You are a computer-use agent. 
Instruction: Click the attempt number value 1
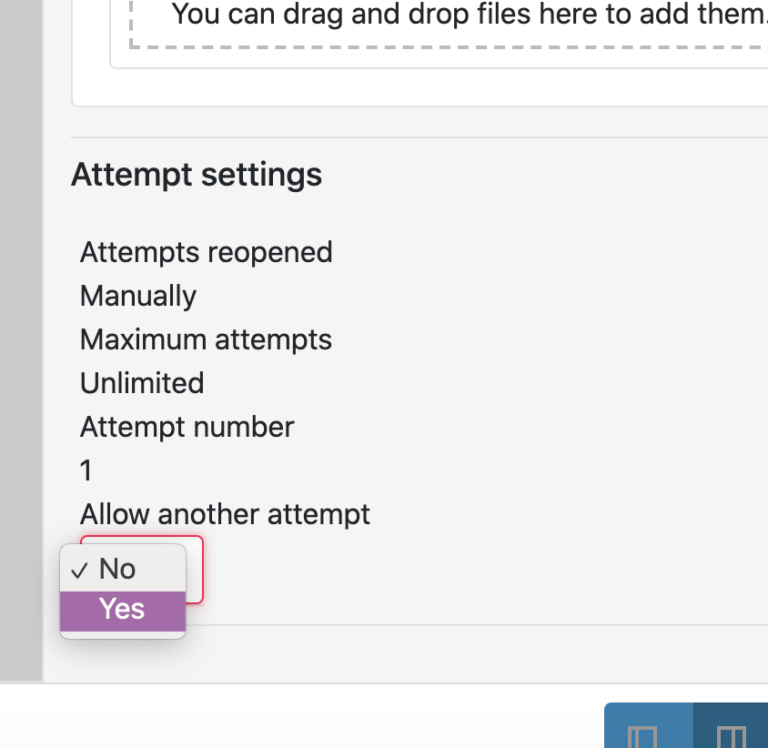click(86, 470)
